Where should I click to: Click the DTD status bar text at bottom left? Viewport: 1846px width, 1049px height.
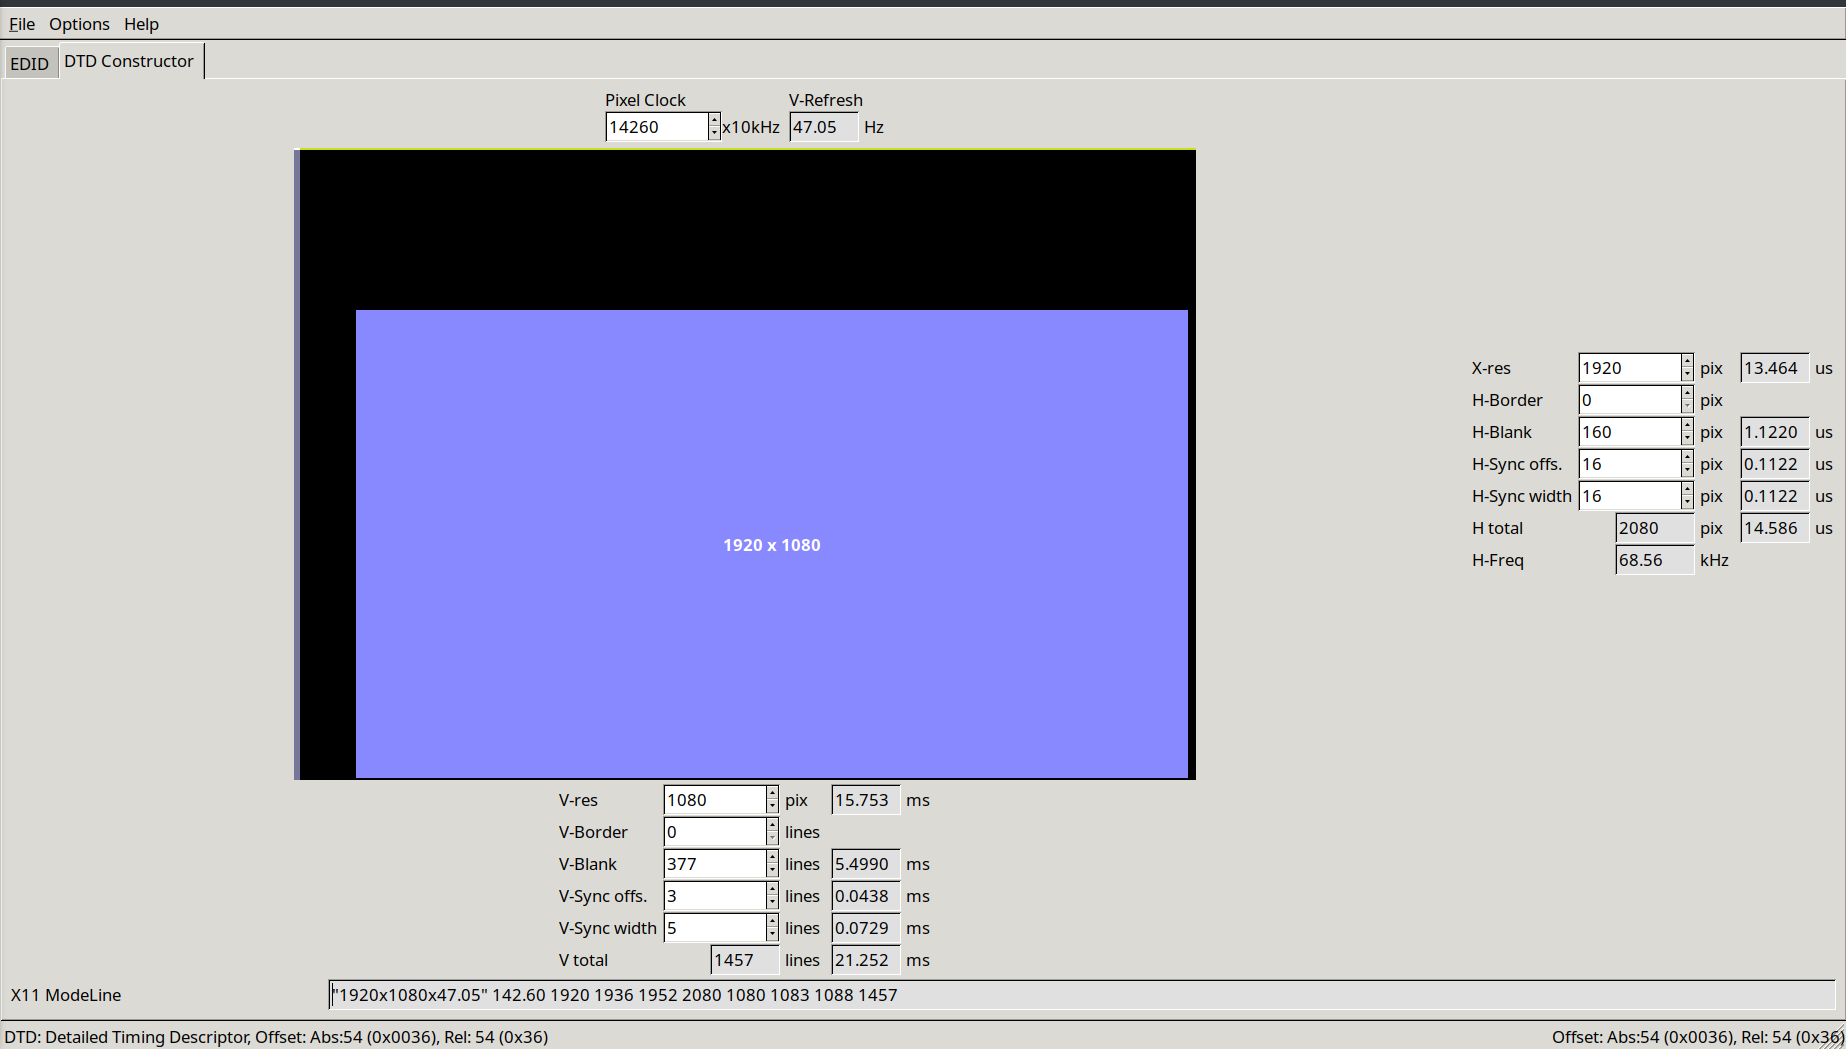click(x=277, y=1037)
